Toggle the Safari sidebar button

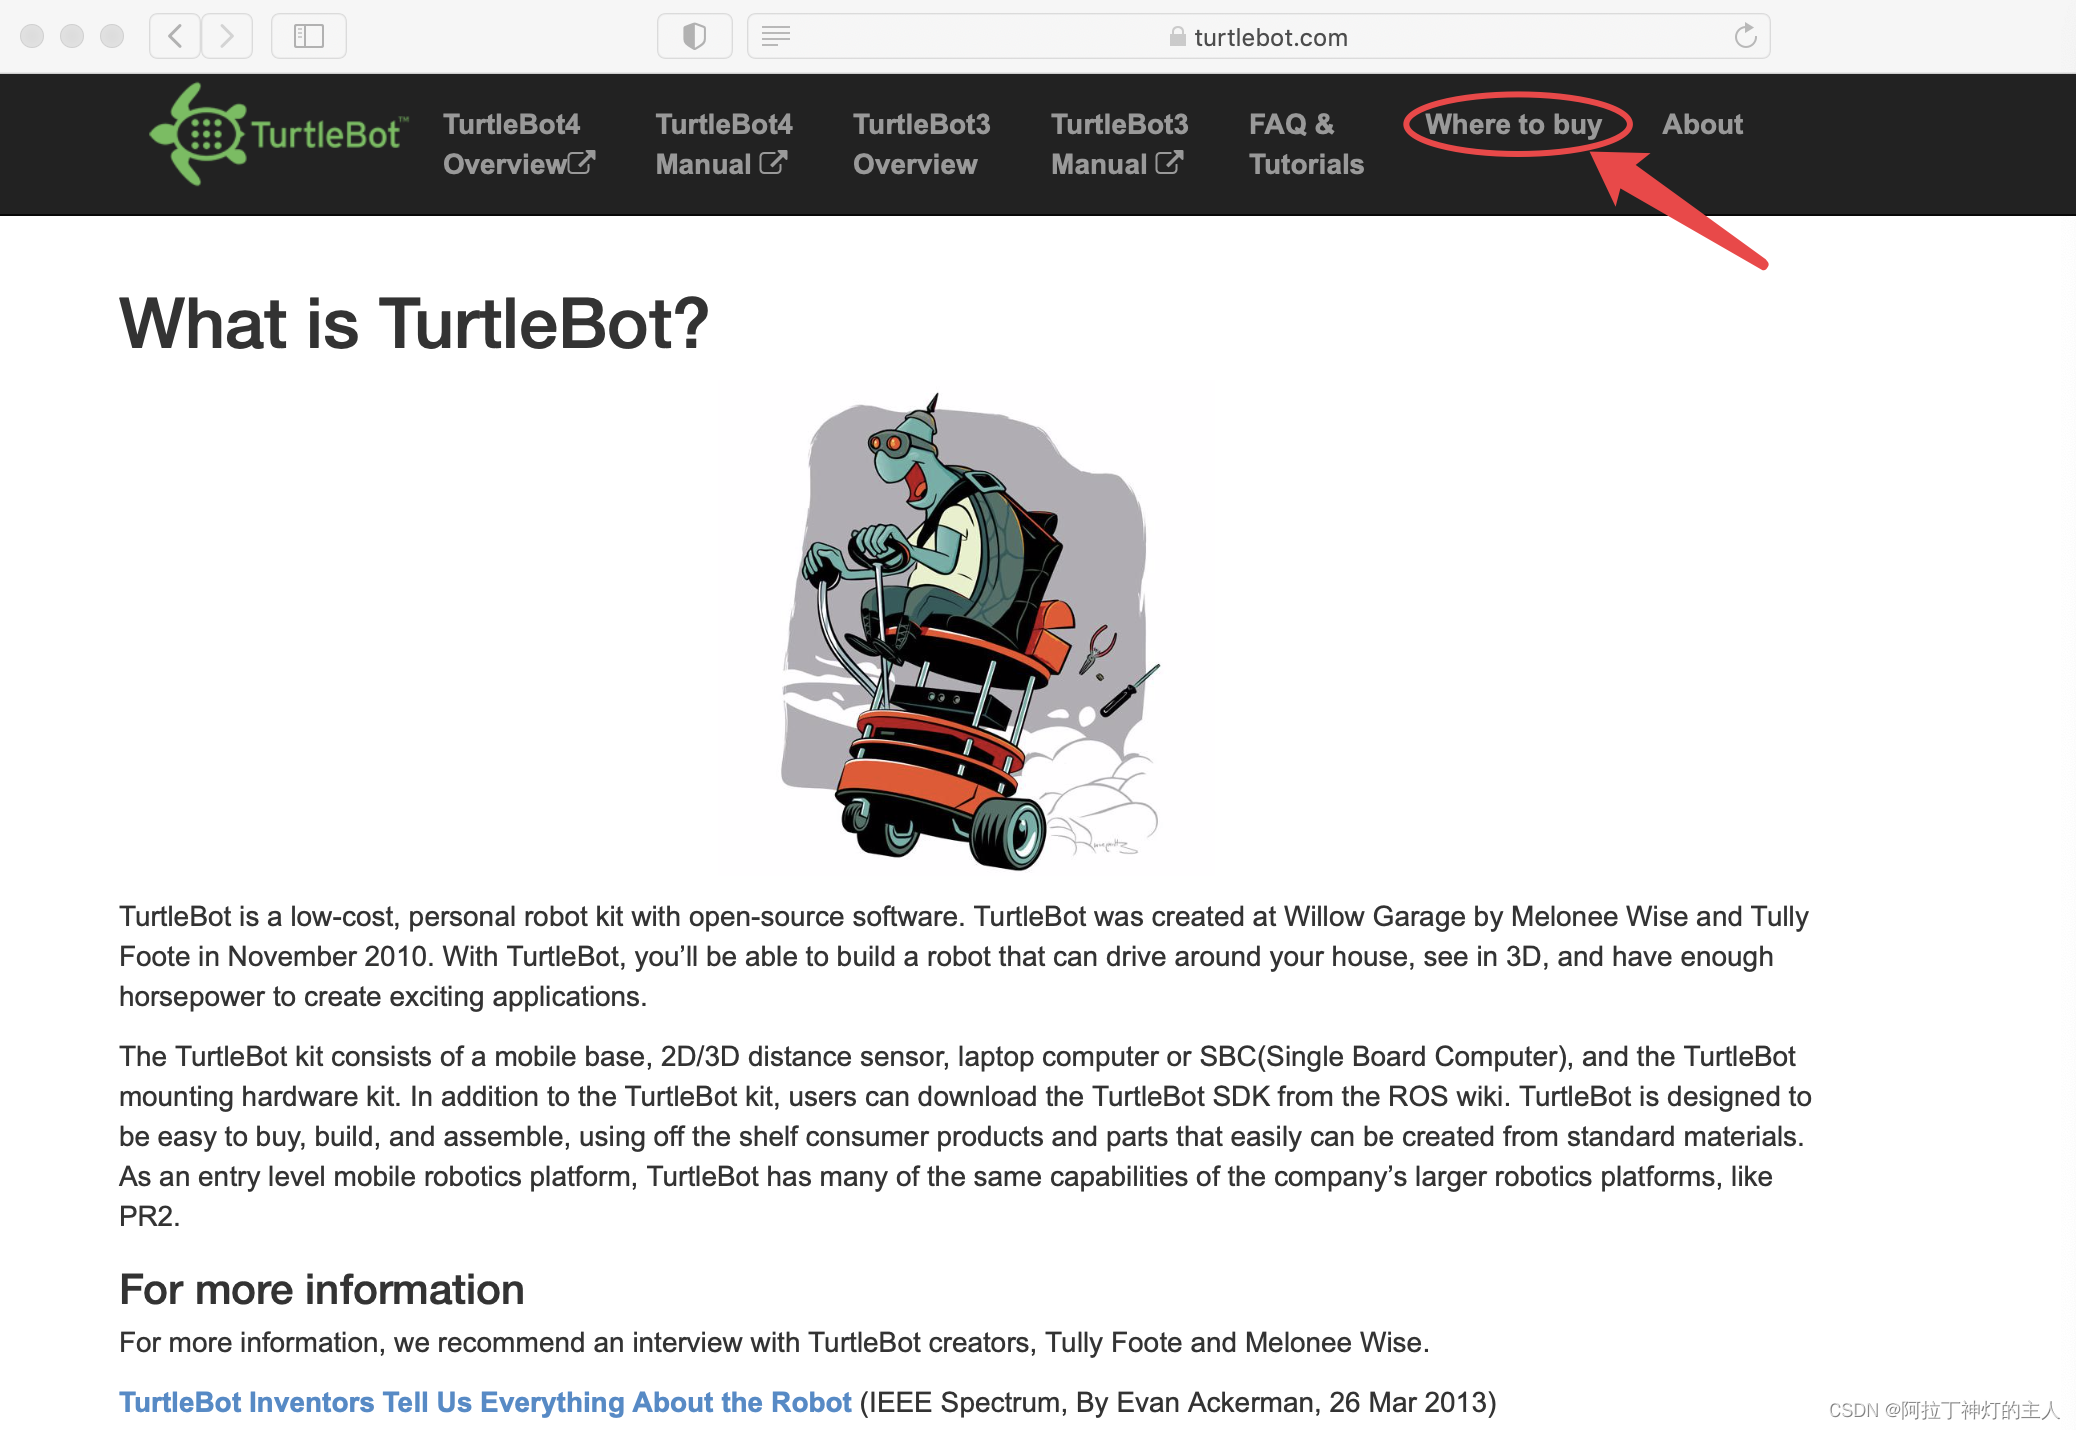pyautogui.click(x=308, y=37)
